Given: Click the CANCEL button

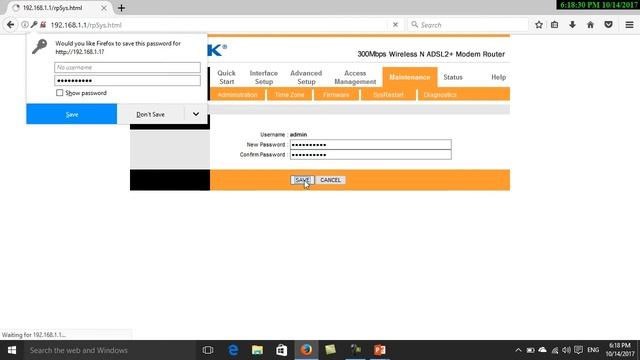Looking at the screenshot, I should click(330, 180).
